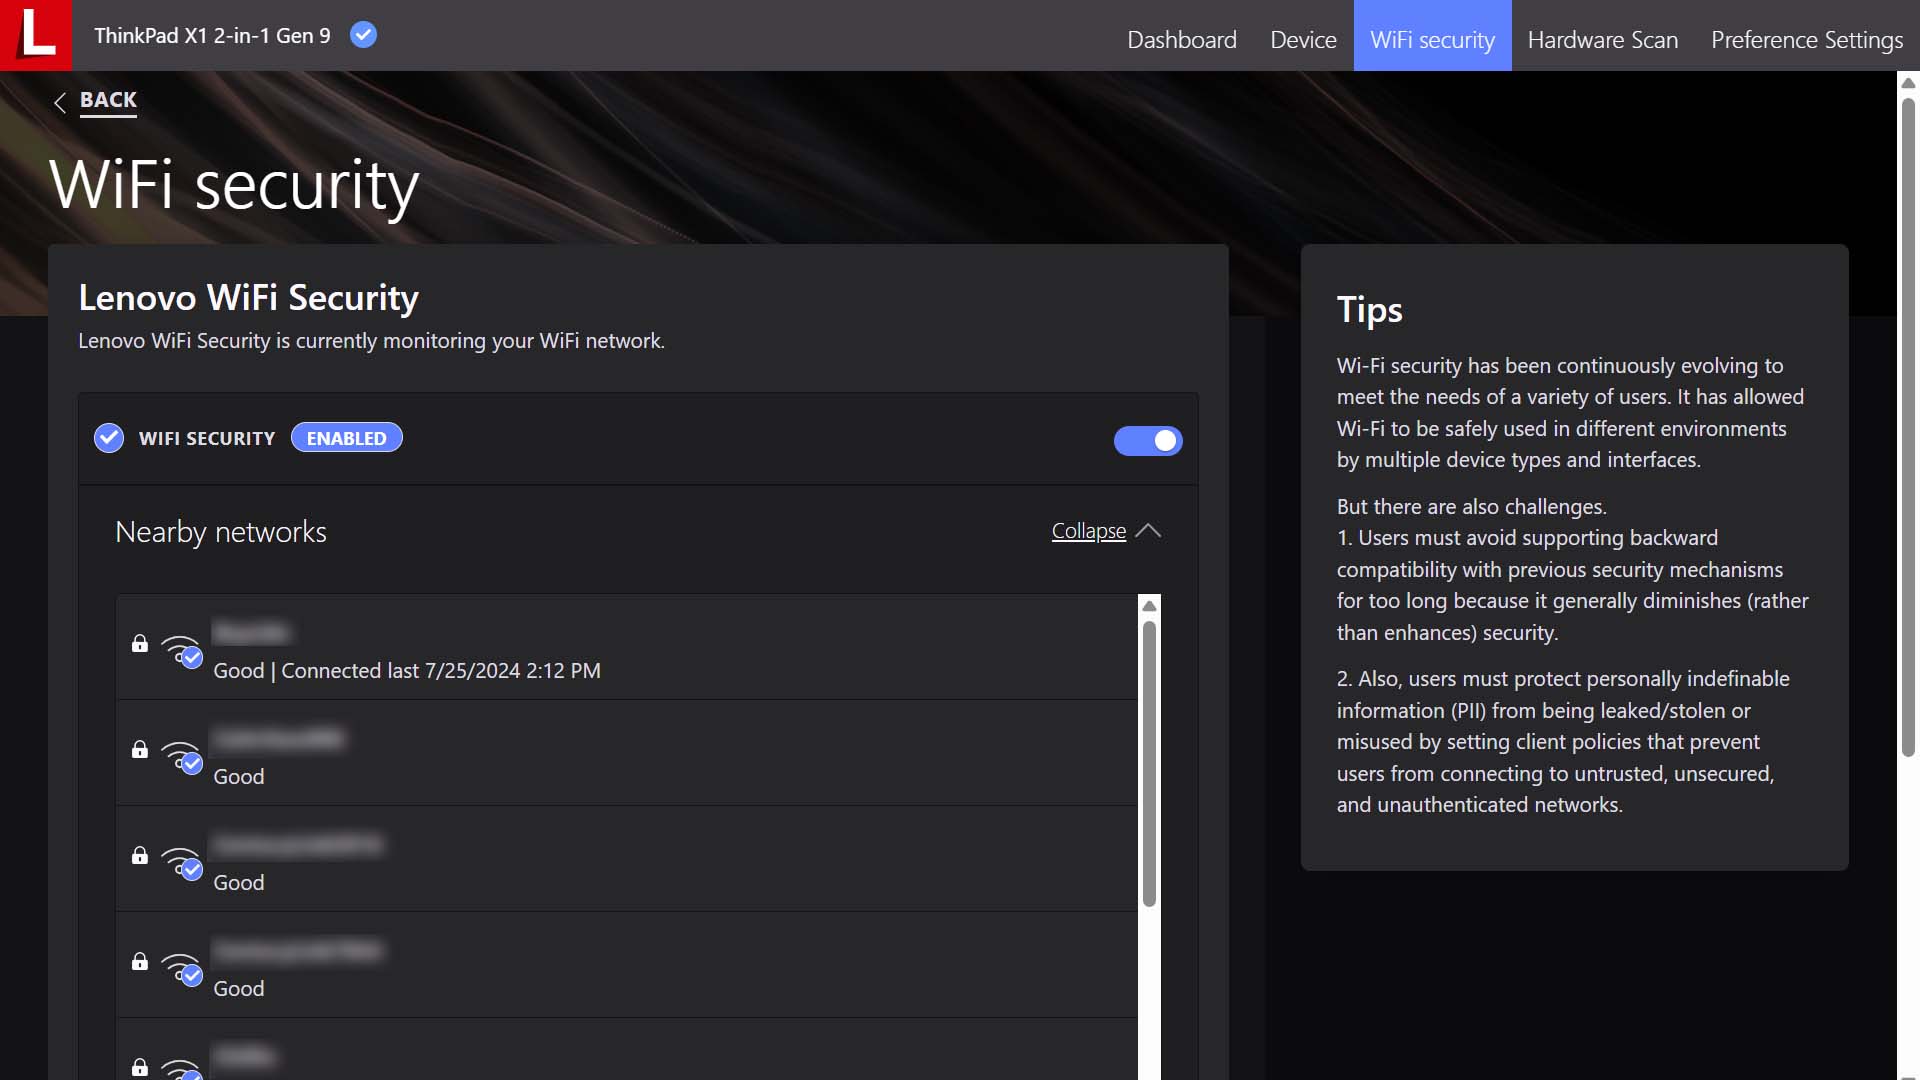
Task: Click the WiFi security shield/checkmark icon
Action: point(108,438)
